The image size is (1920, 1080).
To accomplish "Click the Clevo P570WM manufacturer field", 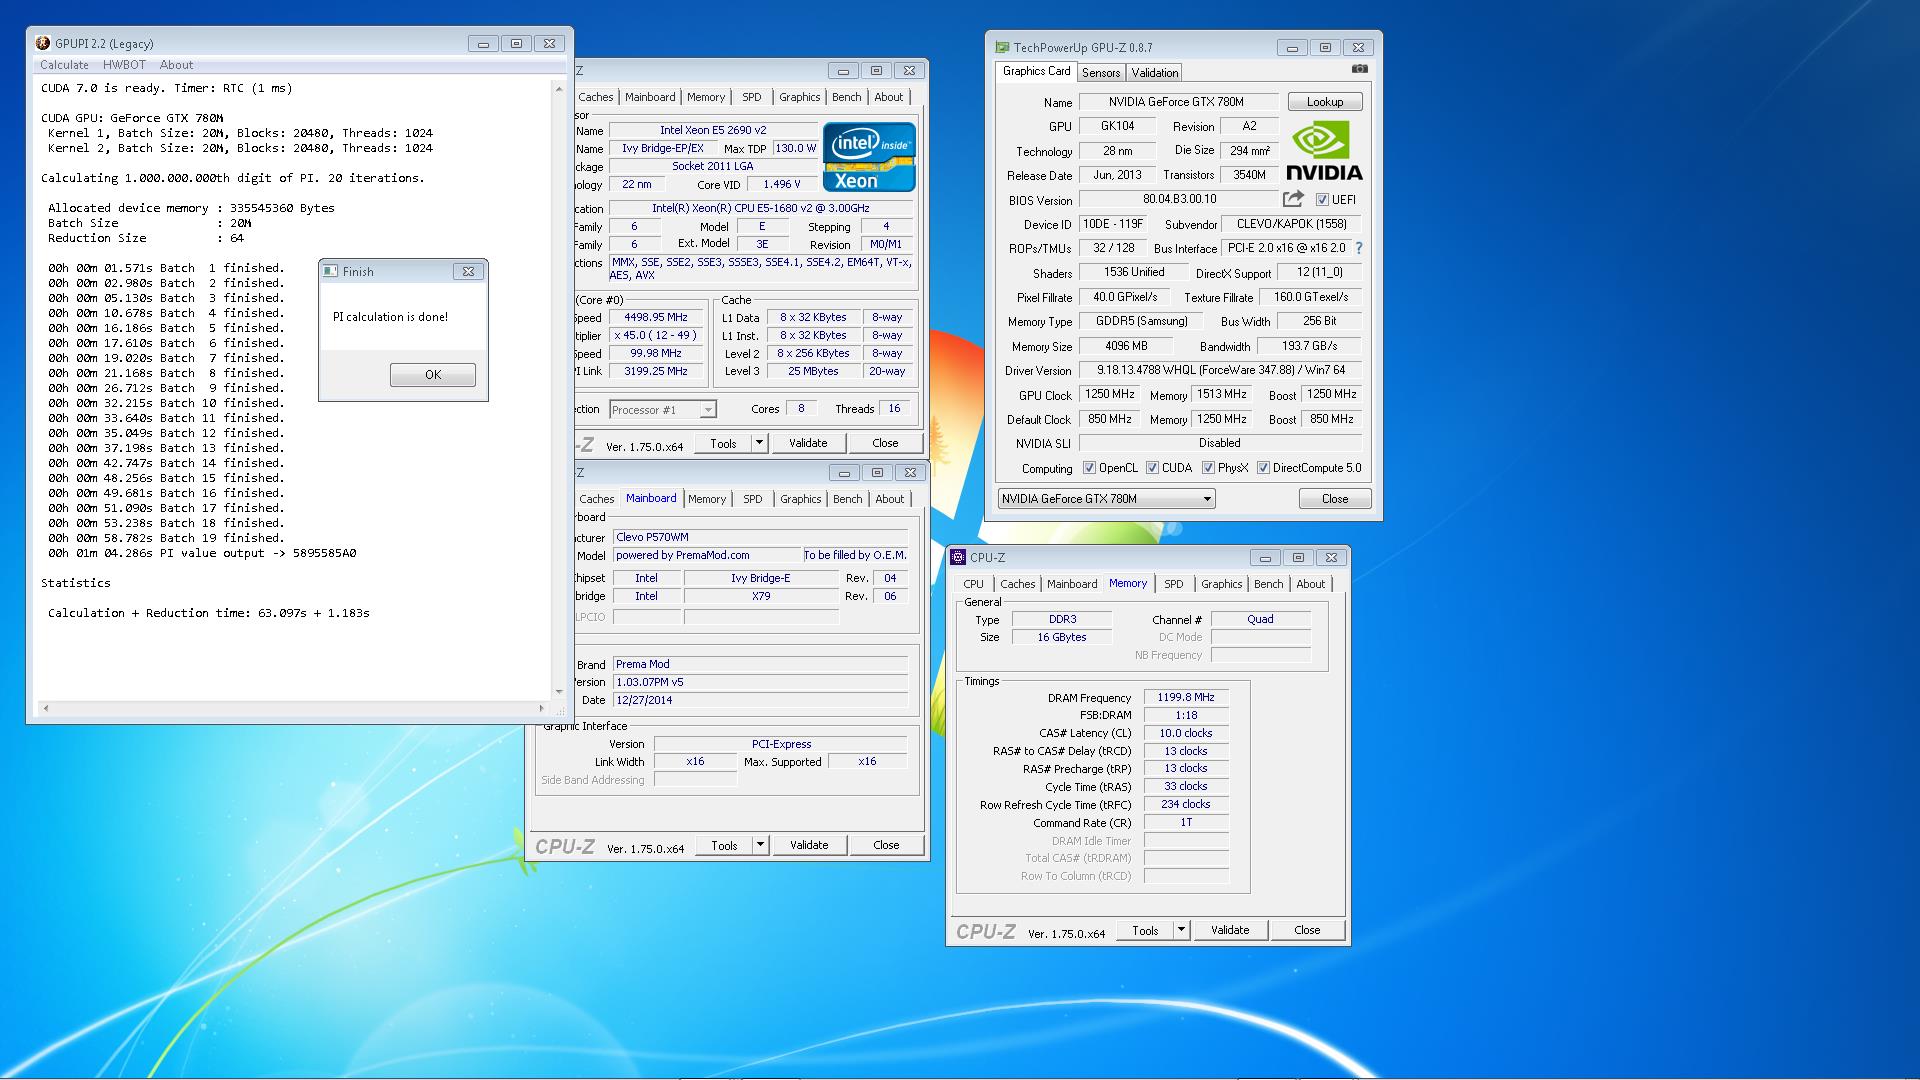I will point(760,537).
